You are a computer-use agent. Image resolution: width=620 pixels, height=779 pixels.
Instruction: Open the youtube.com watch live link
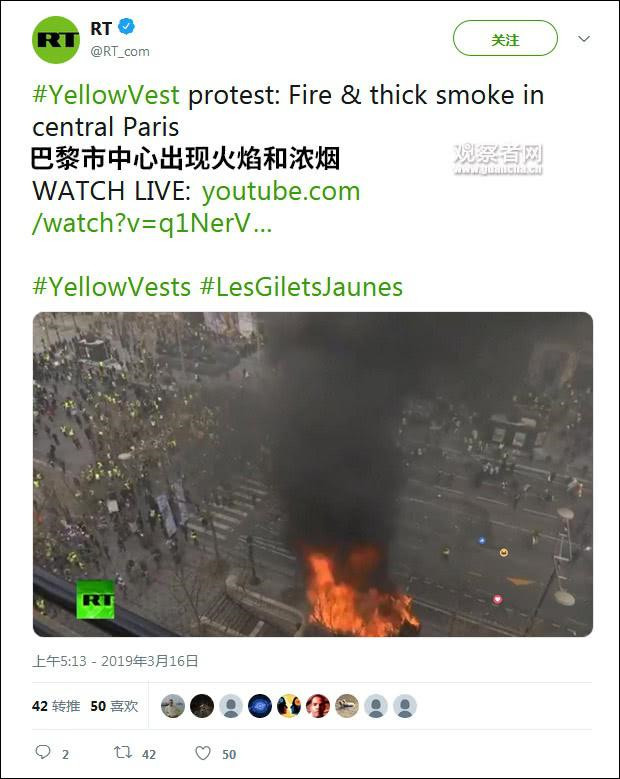(196, 207)
